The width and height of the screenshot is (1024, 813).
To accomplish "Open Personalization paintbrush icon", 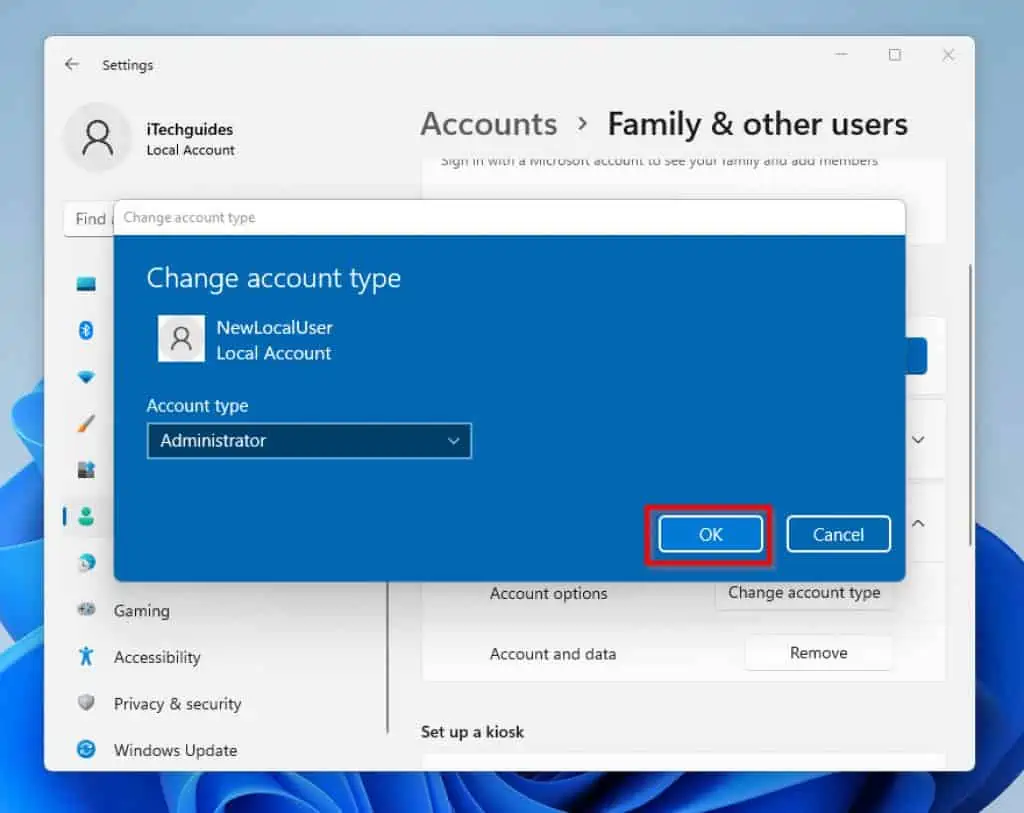I will click(86, 424).
